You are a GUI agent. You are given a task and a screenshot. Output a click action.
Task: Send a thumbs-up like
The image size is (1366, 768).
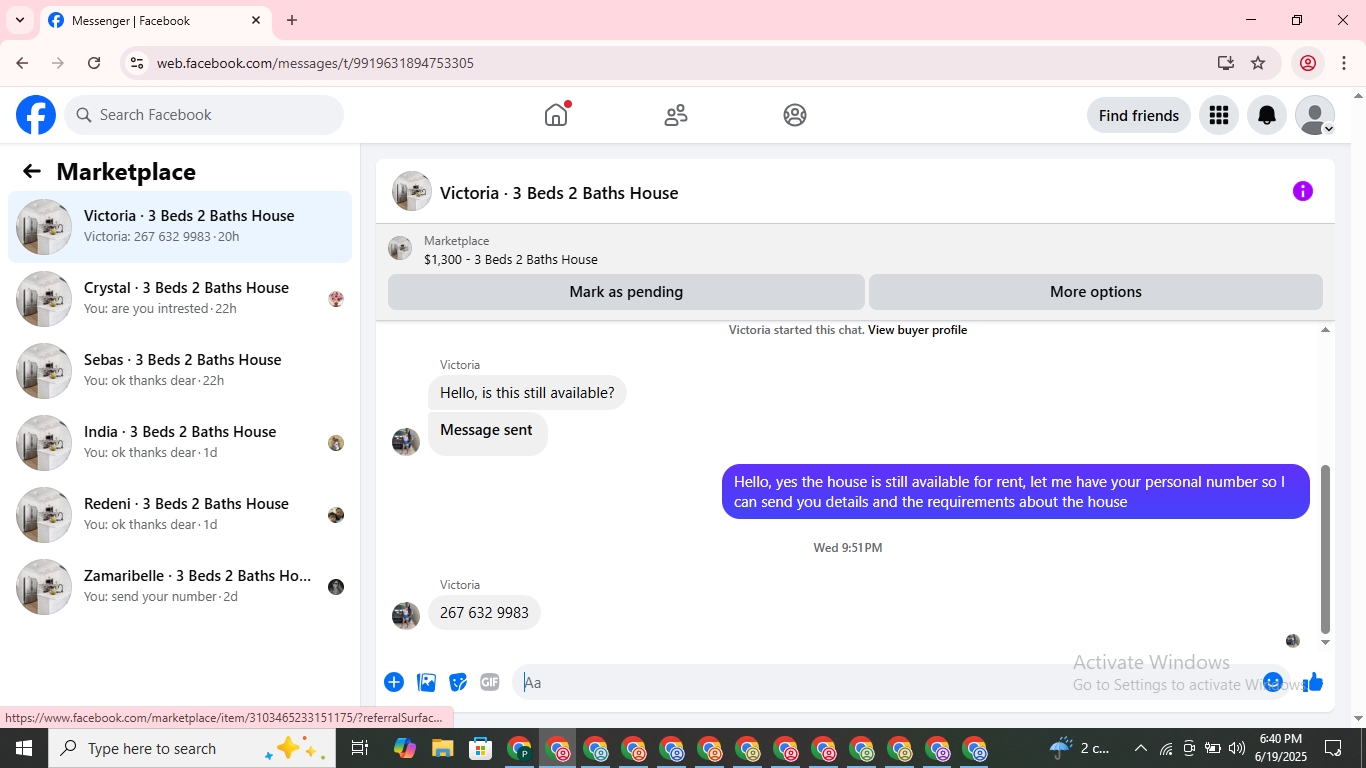1313,682
